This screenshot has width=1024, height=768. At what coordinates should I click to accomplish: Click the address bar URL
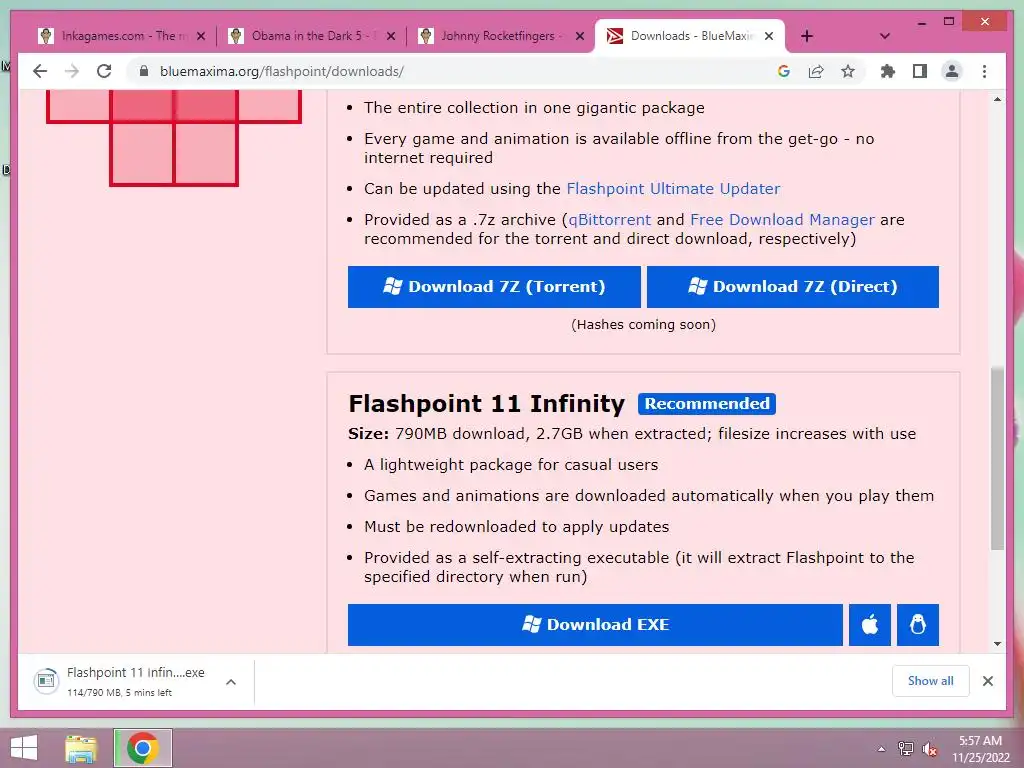281,71
